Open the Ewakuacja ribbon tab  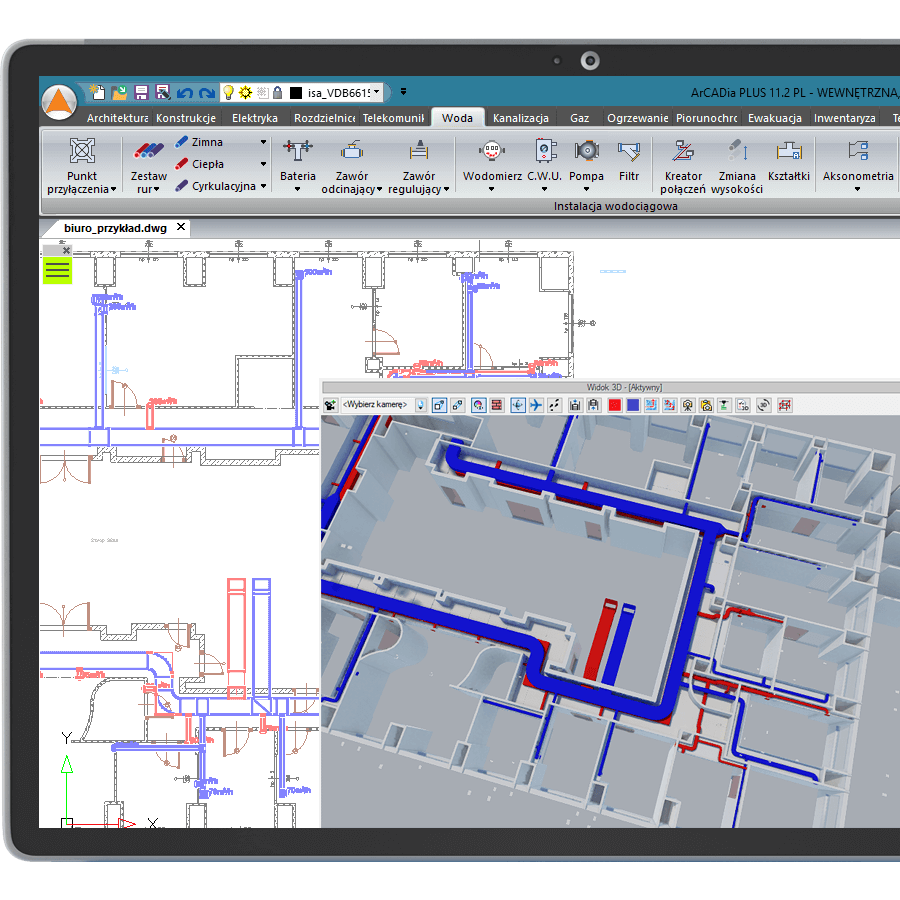point(774,118)
